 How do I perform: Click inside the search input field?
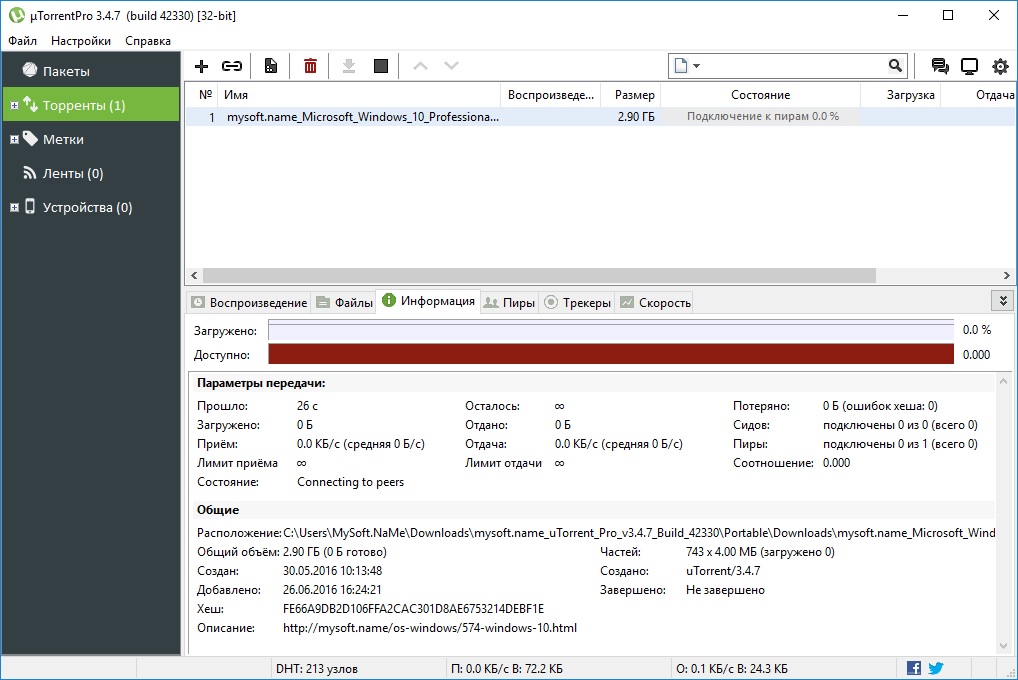(793, 66)
